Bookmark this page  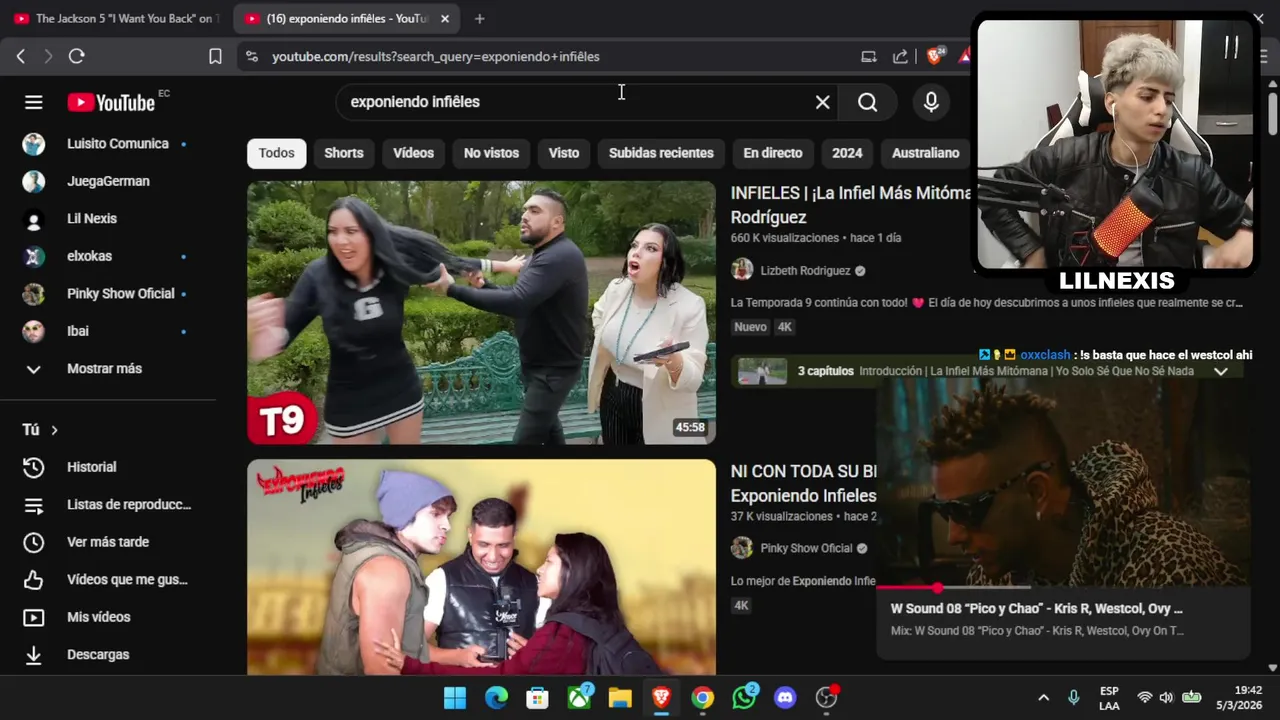(215, 56)
